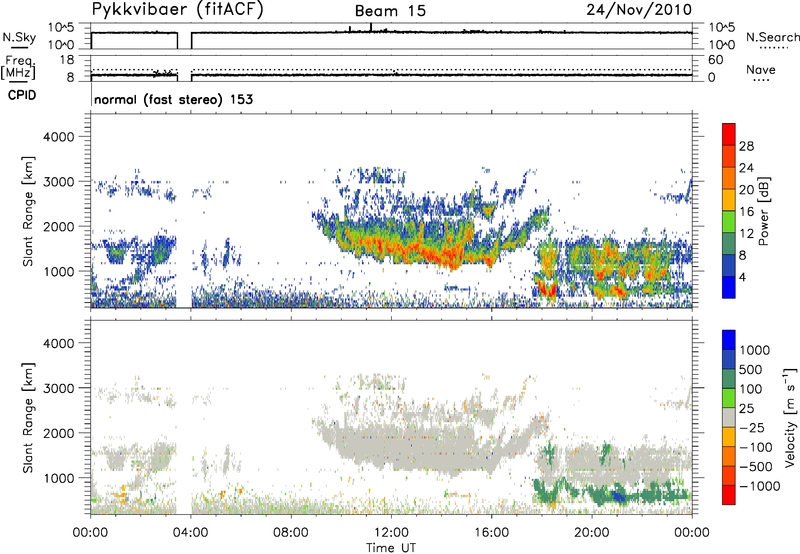Viewport: 800px width, 554px height.
Task: Click the text "normal (fast stereo) 153"
Action: [x=173, y=99]
